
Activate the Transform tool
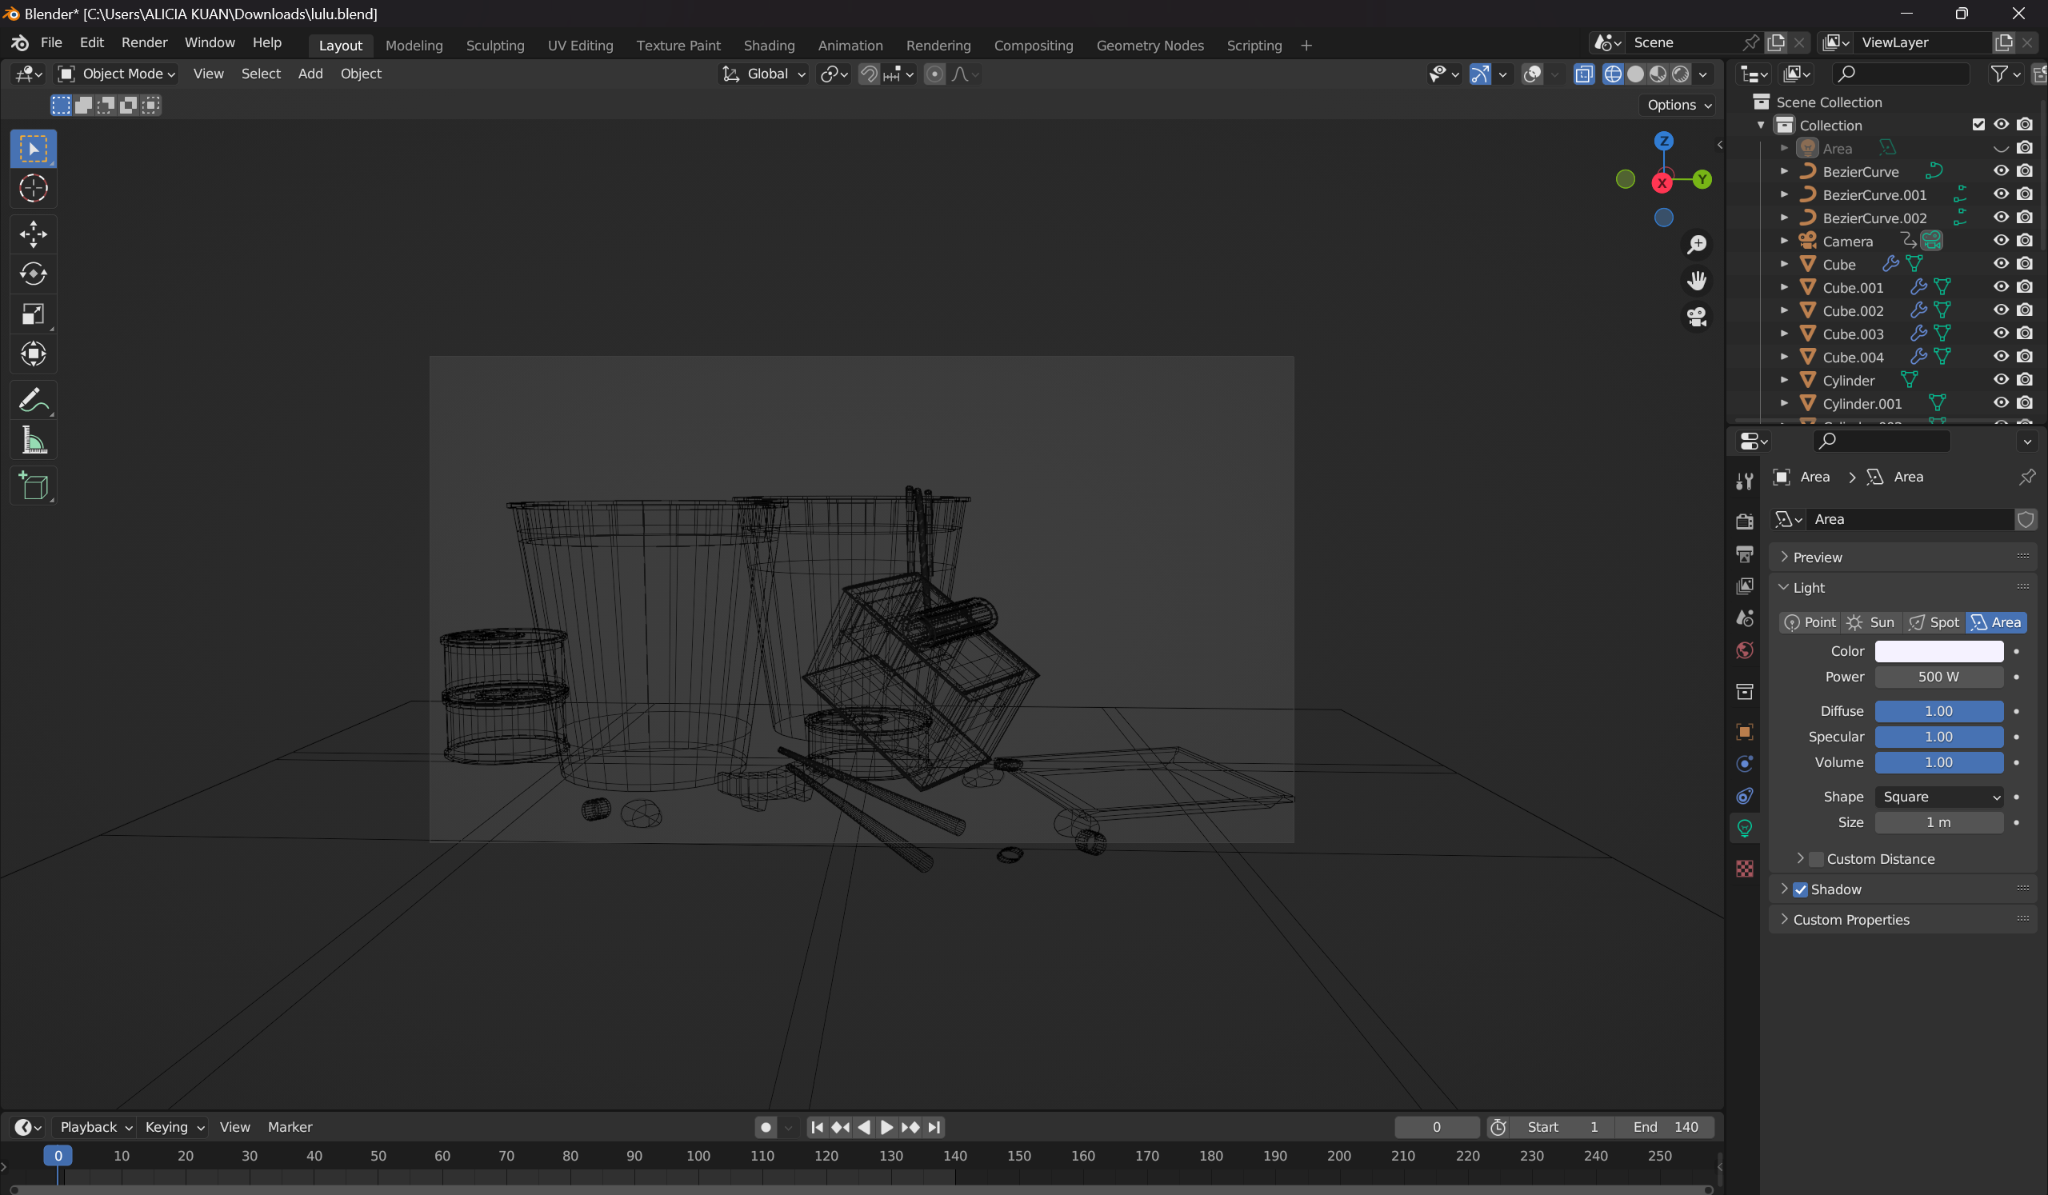click(33, 354)
